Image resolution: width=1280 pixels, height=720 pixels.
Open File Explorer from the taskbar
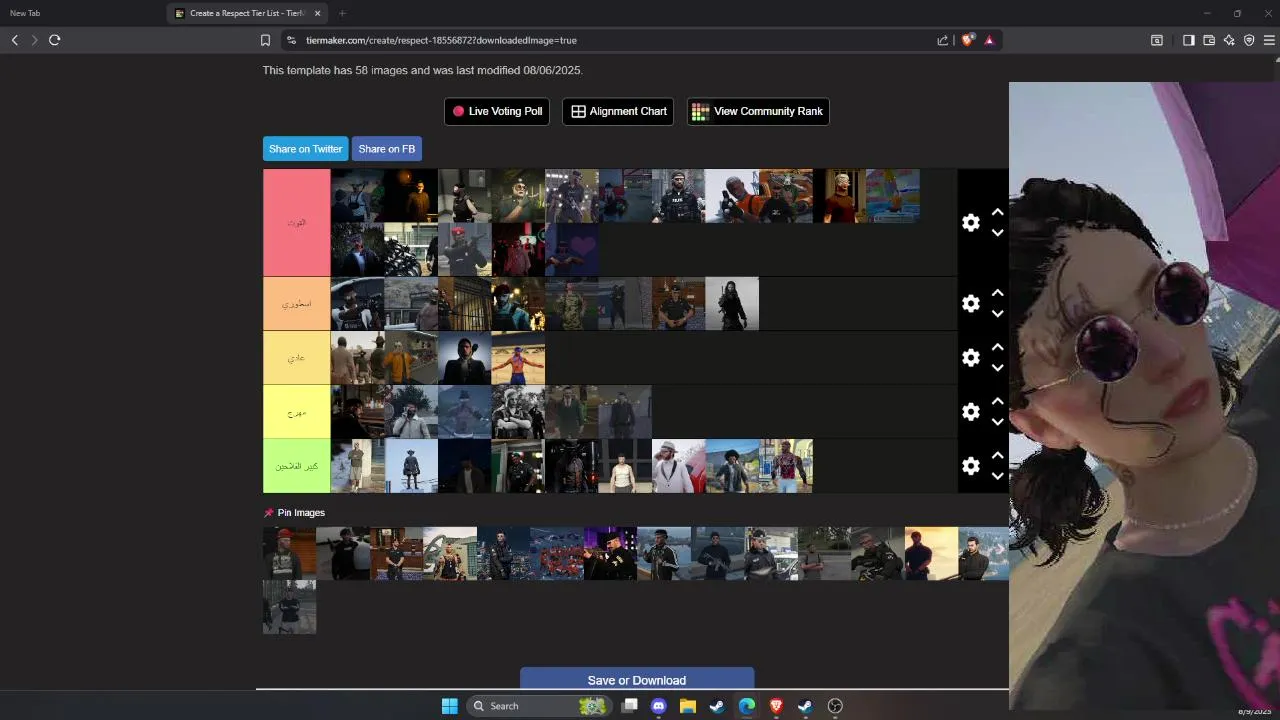[688, 706]
